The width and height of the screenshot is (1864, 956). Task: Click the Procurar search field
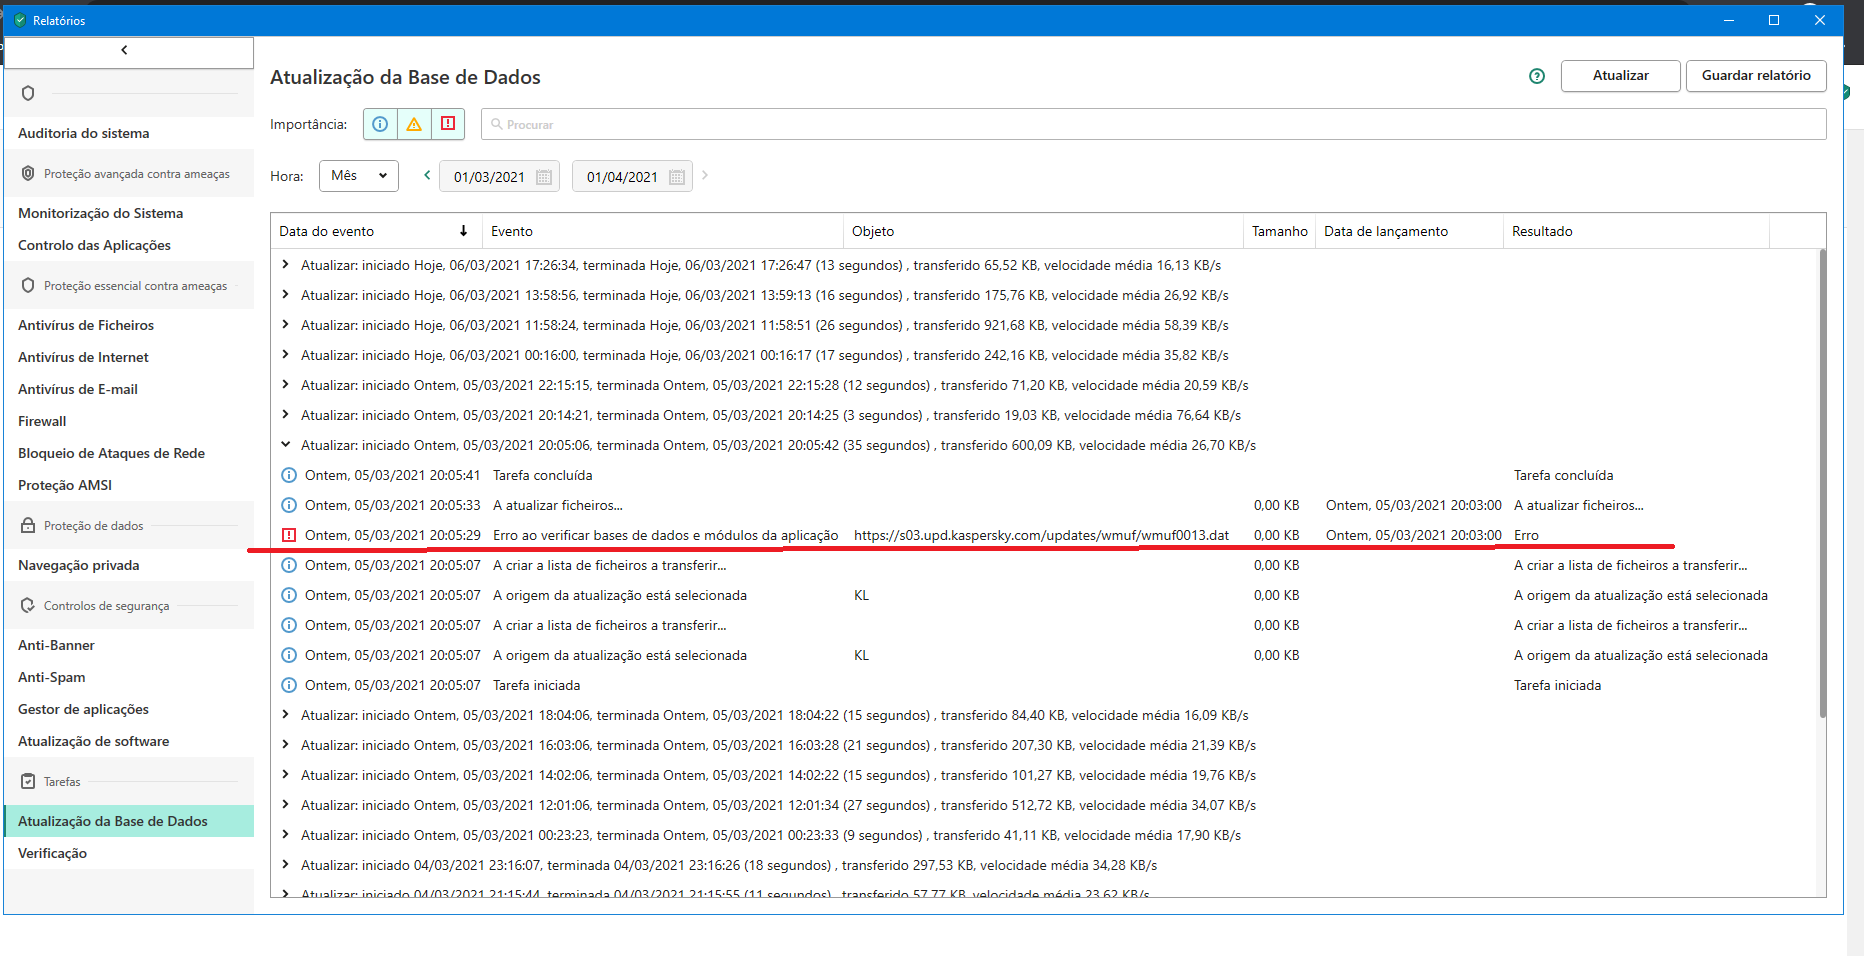click(x=1153, y=124)
